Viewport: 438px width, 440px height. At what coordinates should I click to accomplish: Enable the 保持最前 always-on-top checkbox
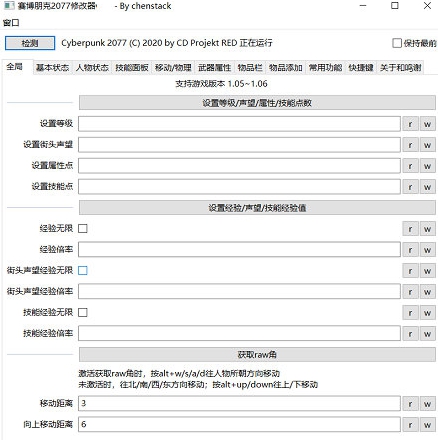pos(397,43)
